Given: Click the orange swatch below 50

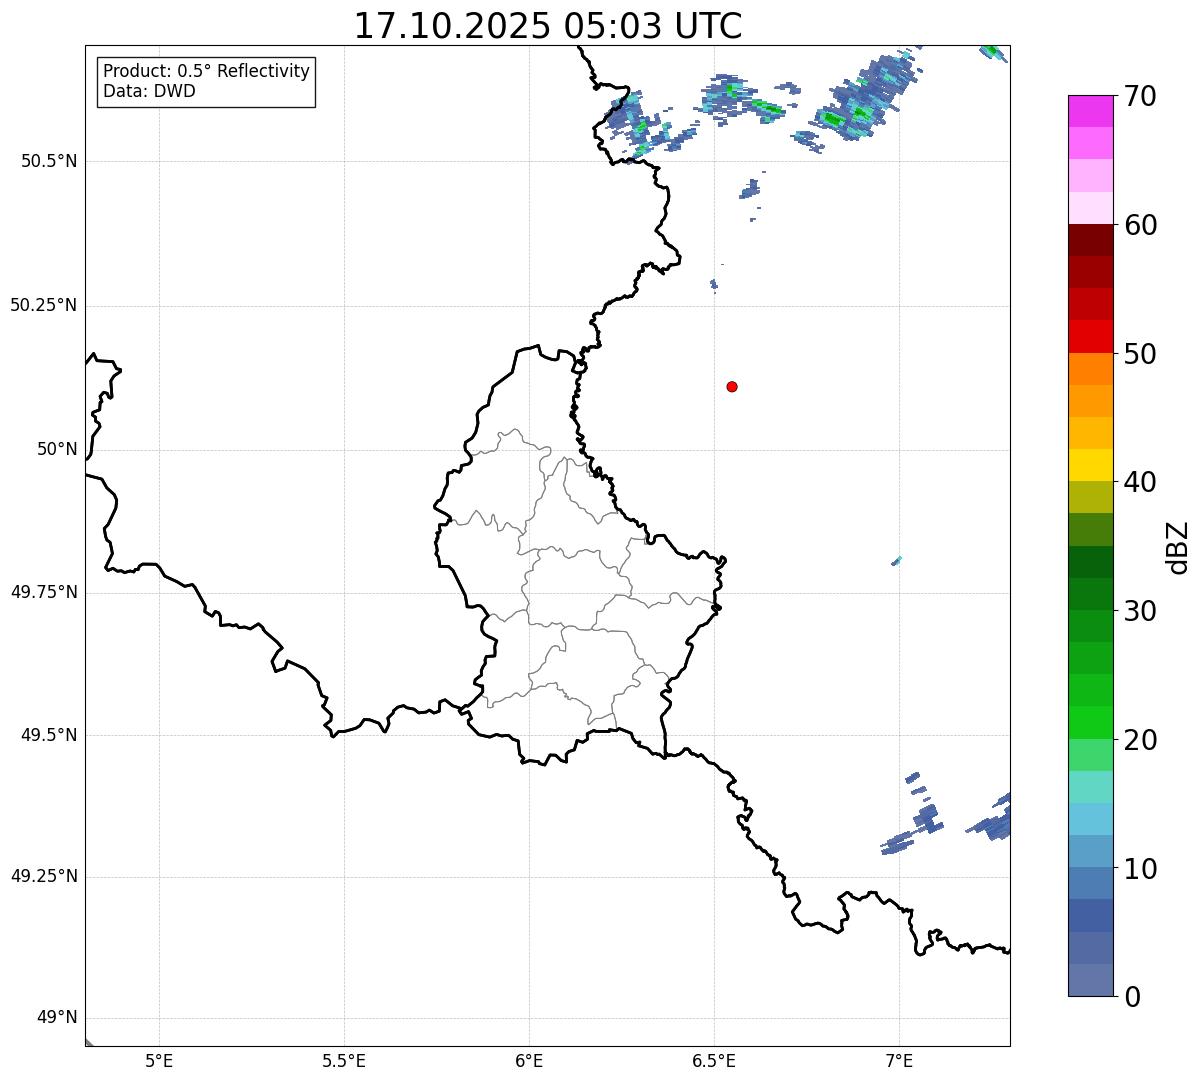Looking at the screenshot, I should coord(1090,369).
